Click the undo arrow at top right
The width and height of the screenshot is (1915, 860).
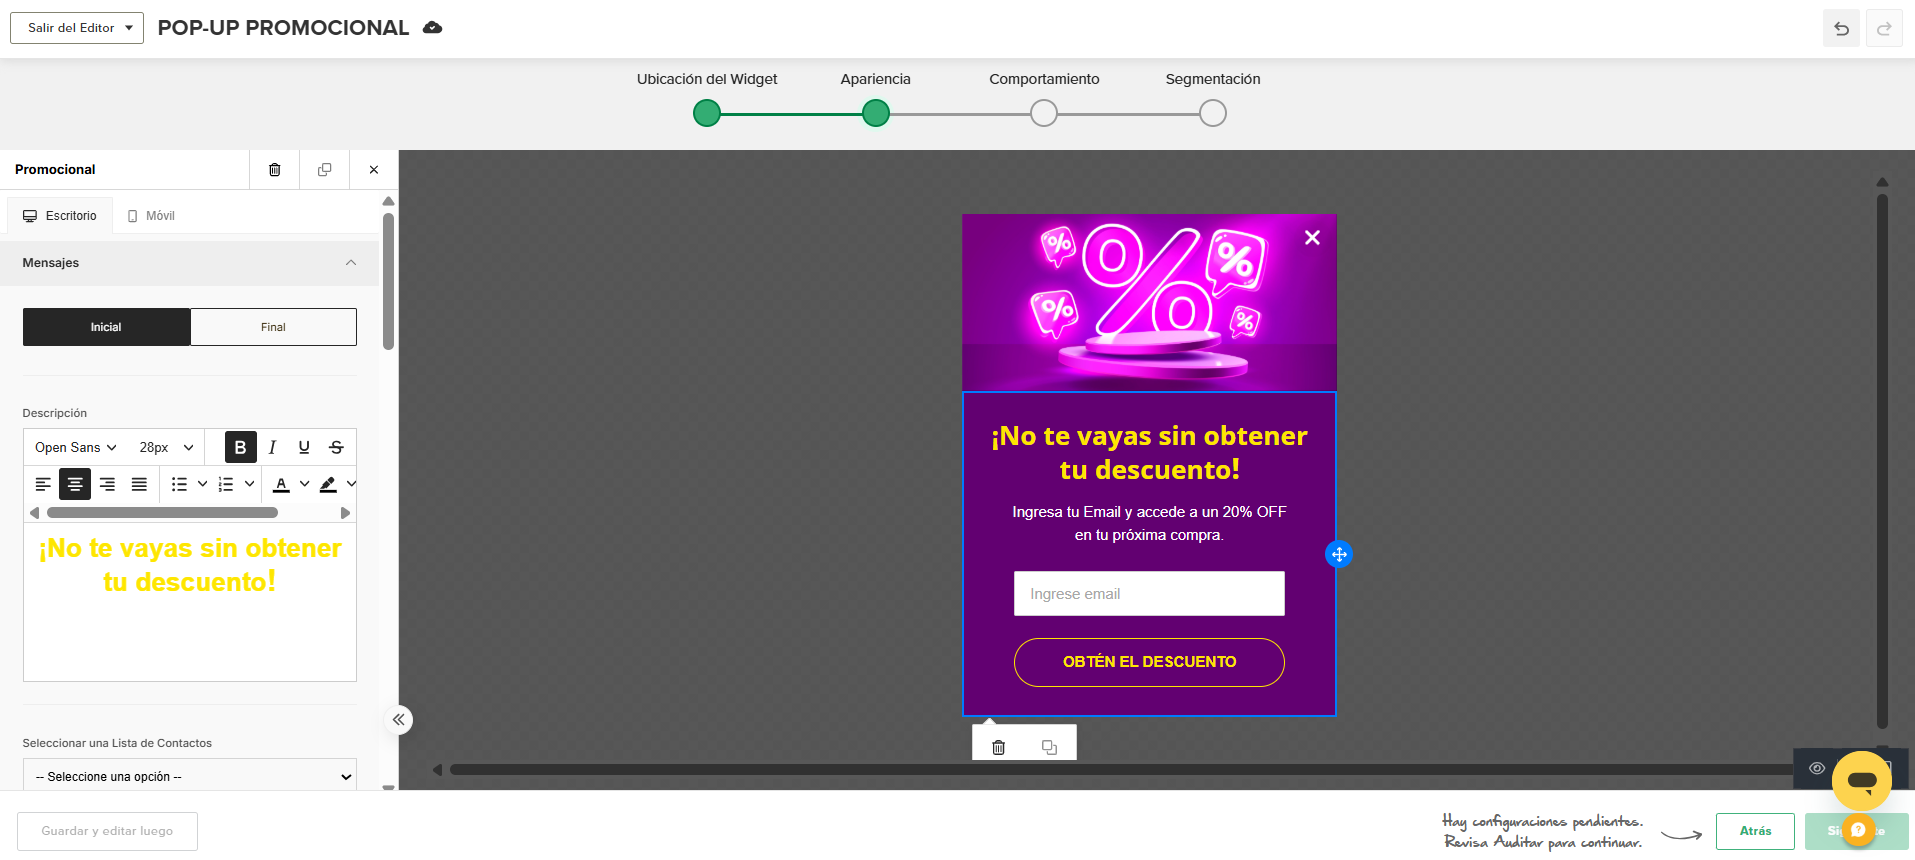(1841, 28)
